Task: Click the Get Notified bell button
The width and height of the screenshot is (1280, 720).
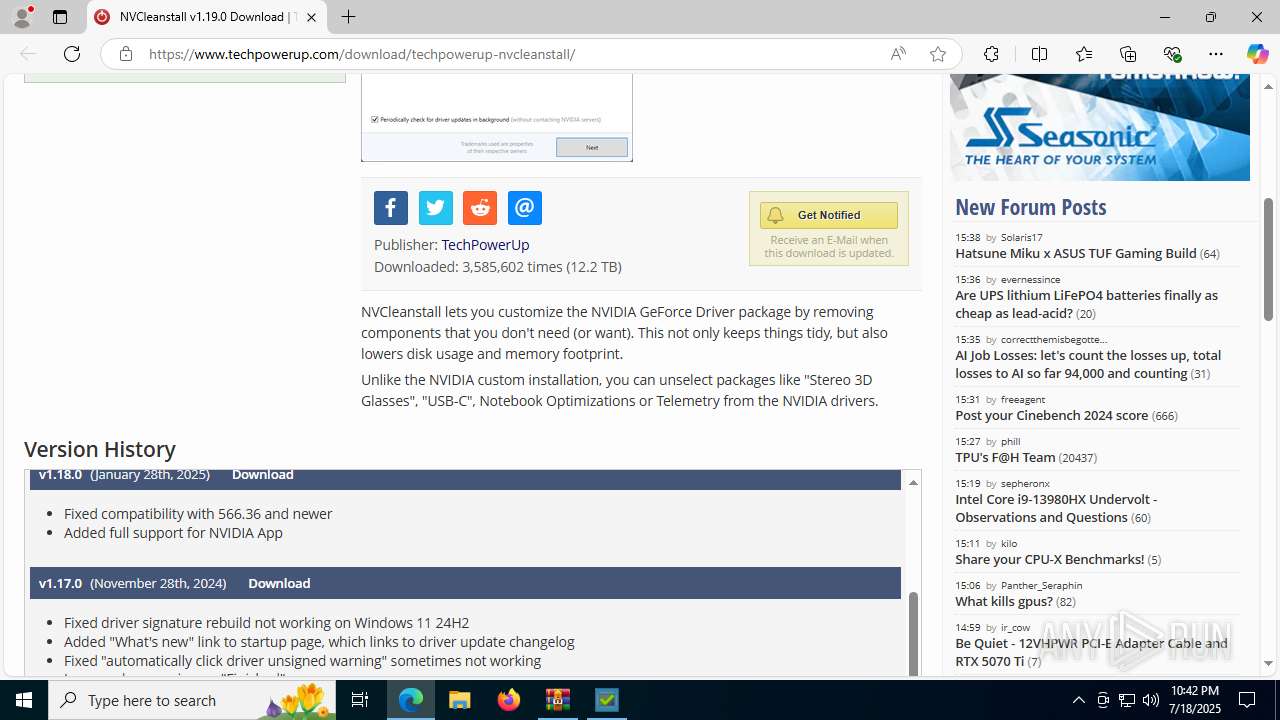Action: [x=828, y=215]
